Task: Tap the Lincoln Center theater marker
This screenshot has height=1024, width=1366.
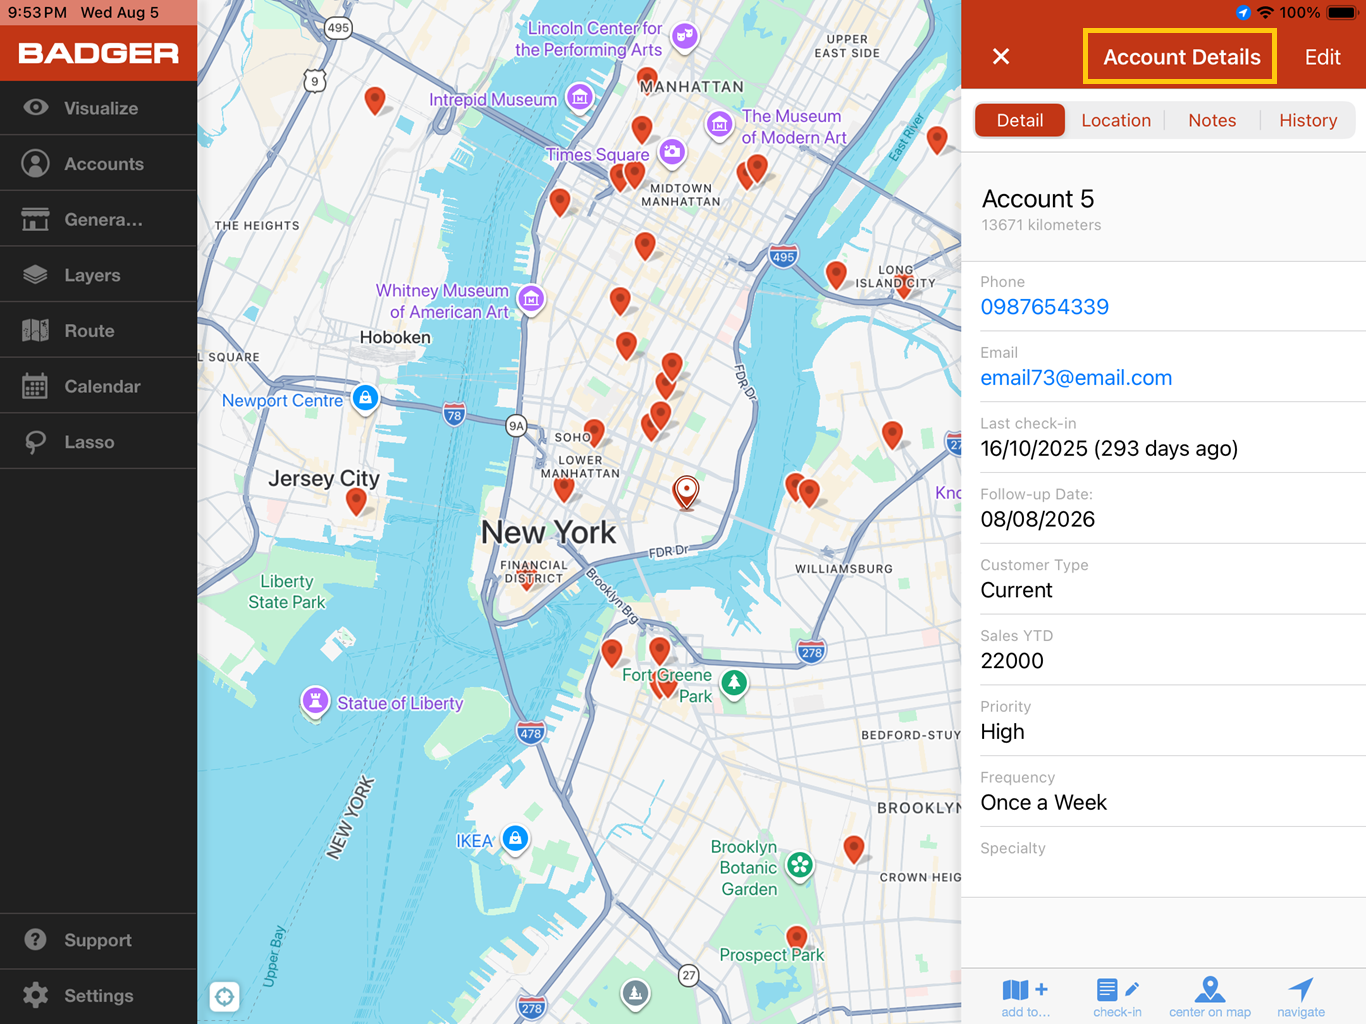Action: (684, 36)
